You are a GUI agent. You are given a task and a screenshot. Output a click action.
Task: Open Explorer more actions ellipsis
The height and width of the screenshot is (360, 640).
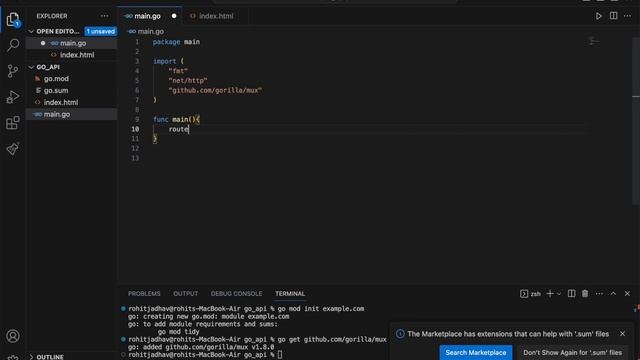coord(104,16)
